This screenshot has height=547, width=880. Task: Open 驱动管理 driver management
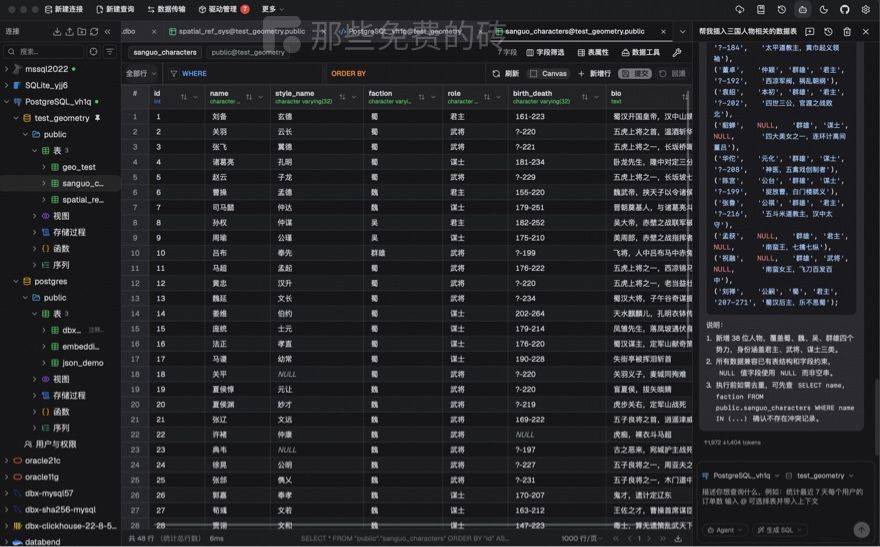pos(223,9)
